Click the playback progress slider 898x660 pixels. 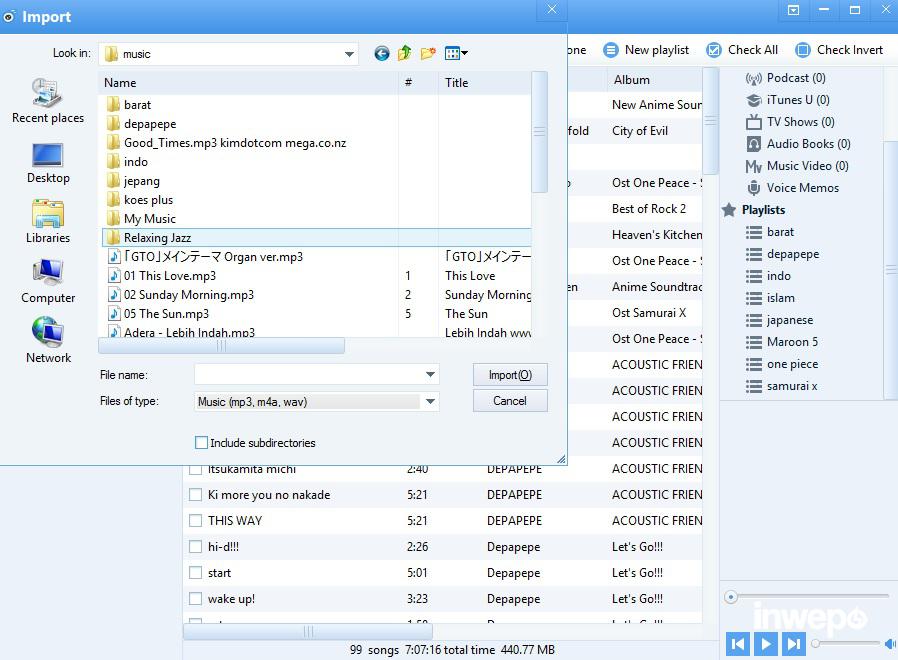point(808,597)
